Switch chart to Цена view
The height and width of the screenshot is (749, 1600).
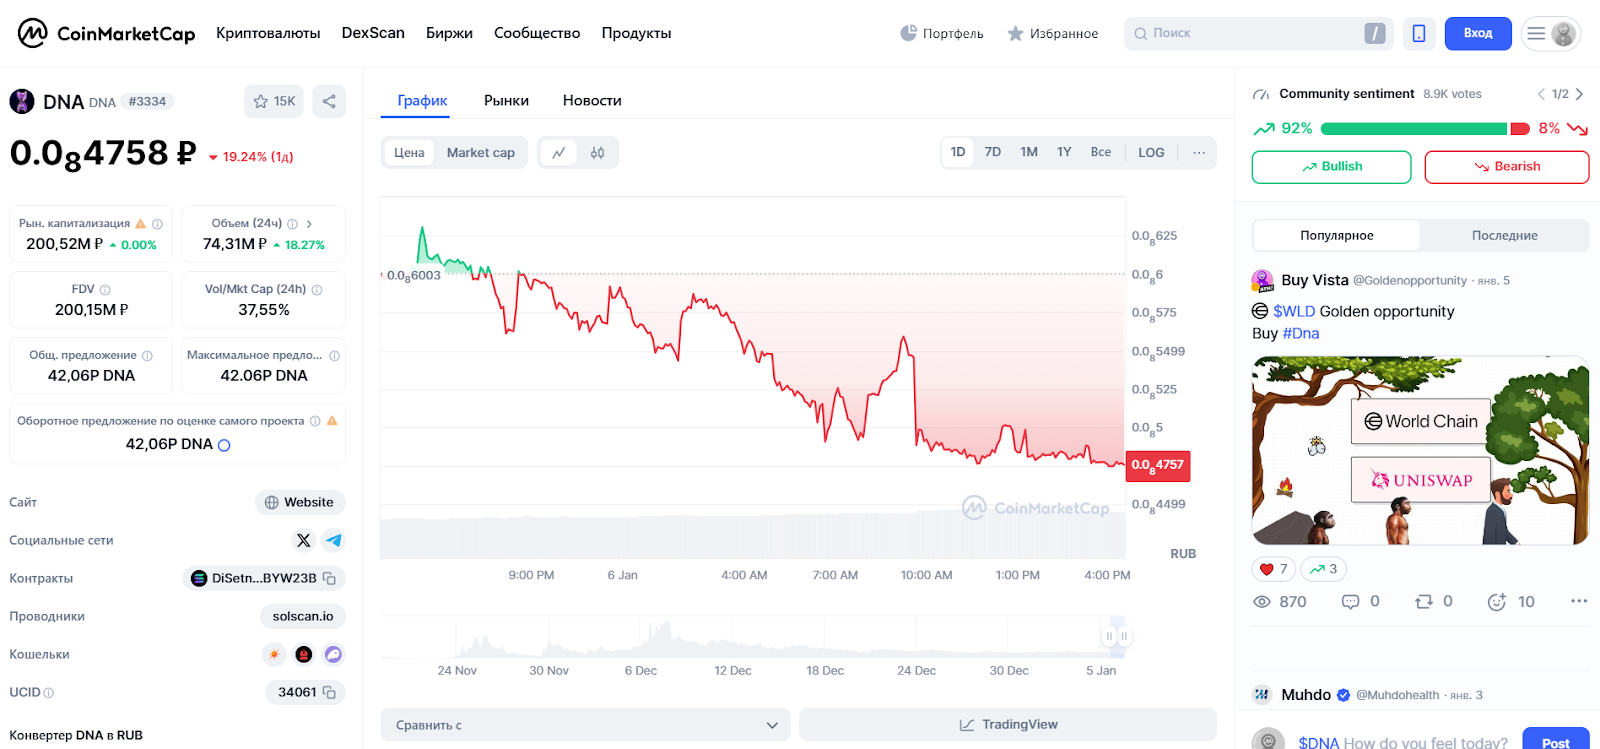coord(409,153)
